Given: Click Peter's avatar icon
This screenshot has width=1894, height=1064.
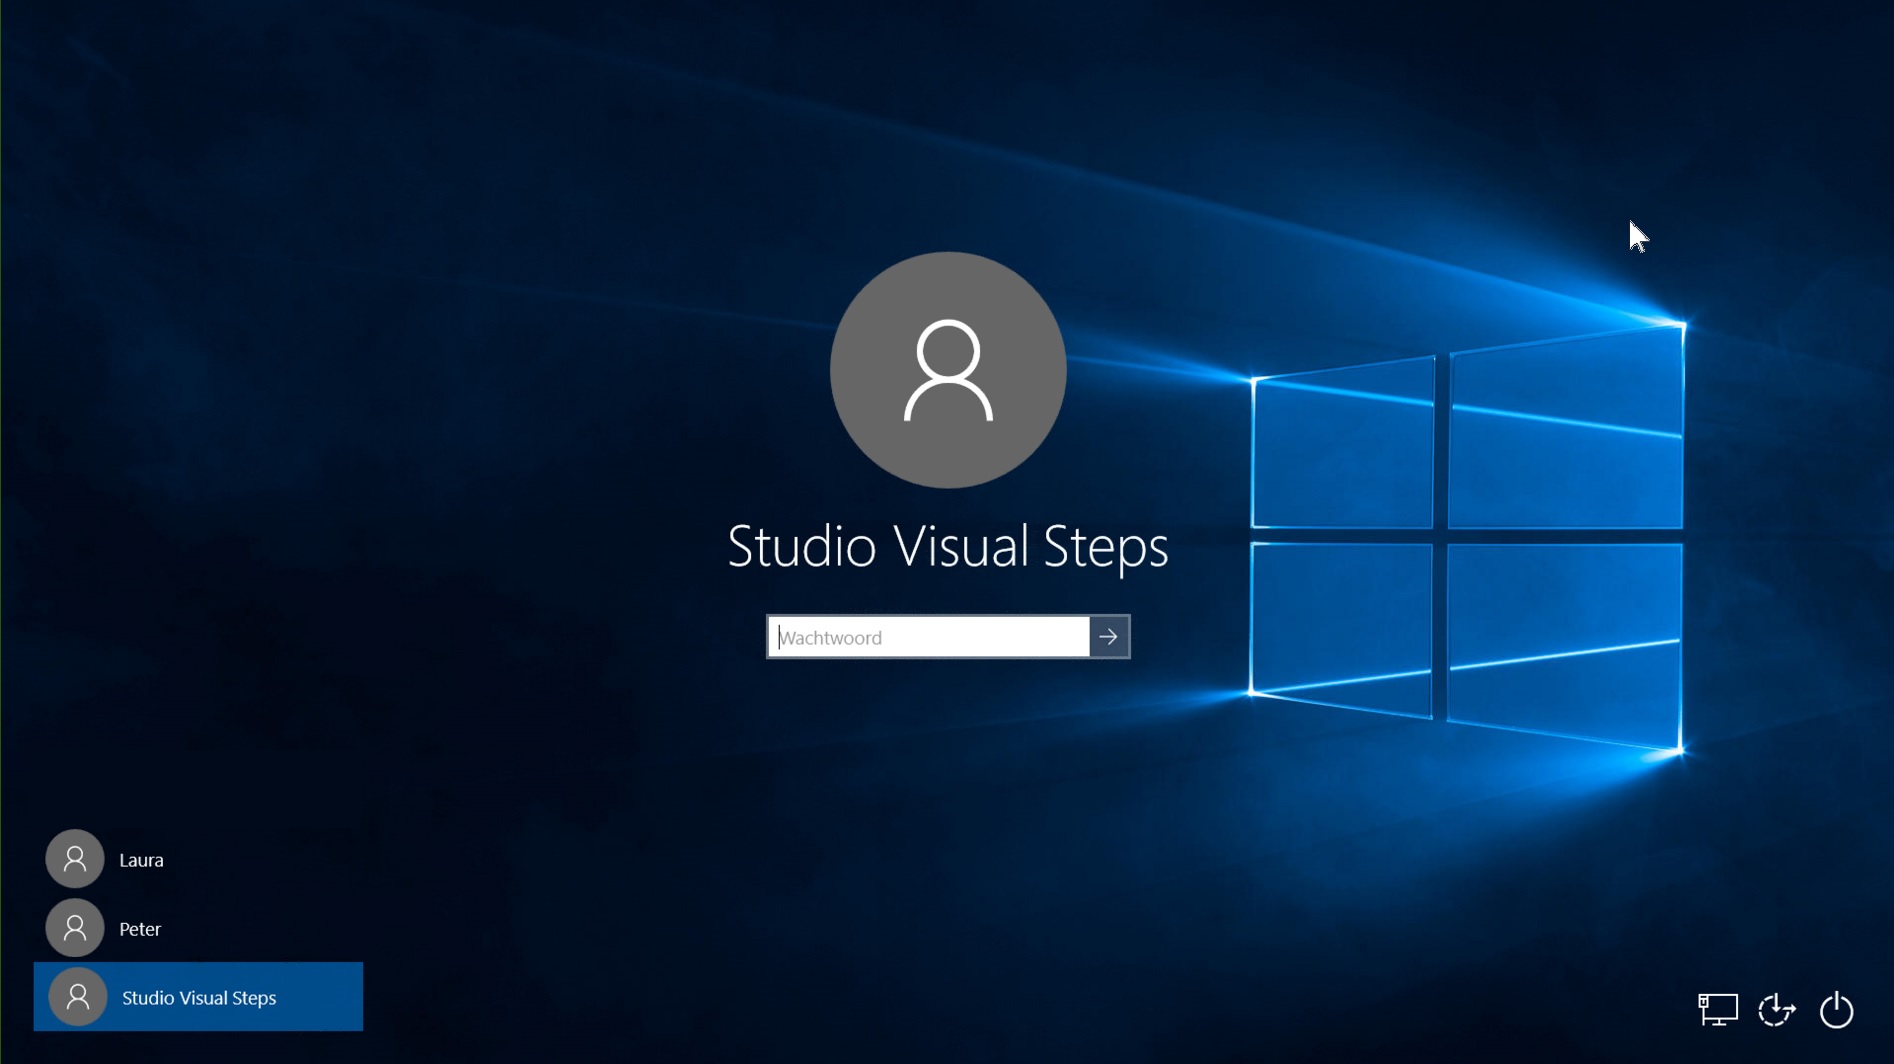Looking at the screenshot, I should [x=75, y=928].
